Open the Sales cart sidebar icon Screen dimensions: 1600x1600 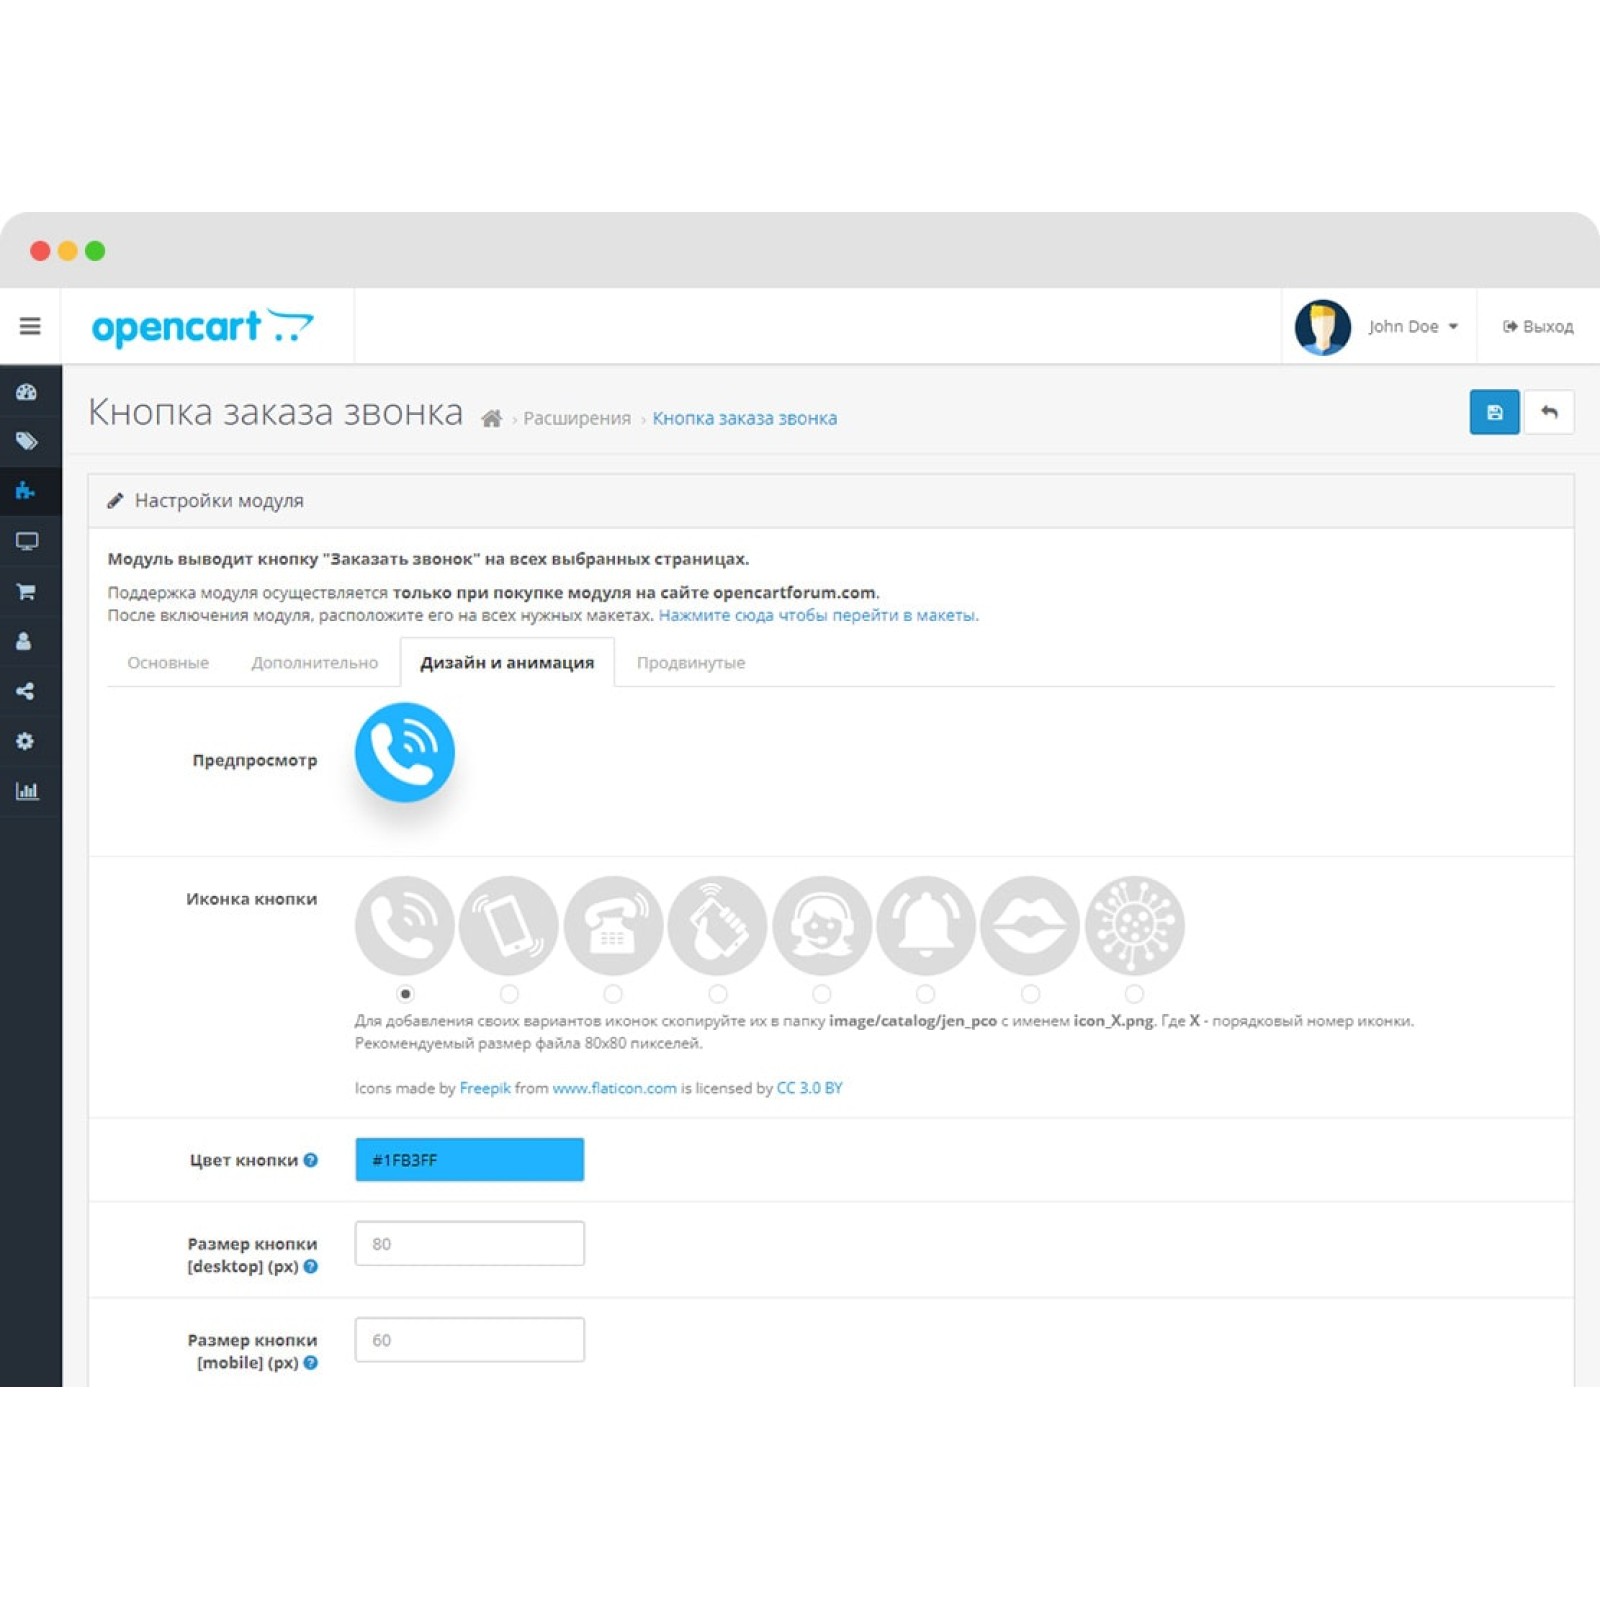click(27, 591)
